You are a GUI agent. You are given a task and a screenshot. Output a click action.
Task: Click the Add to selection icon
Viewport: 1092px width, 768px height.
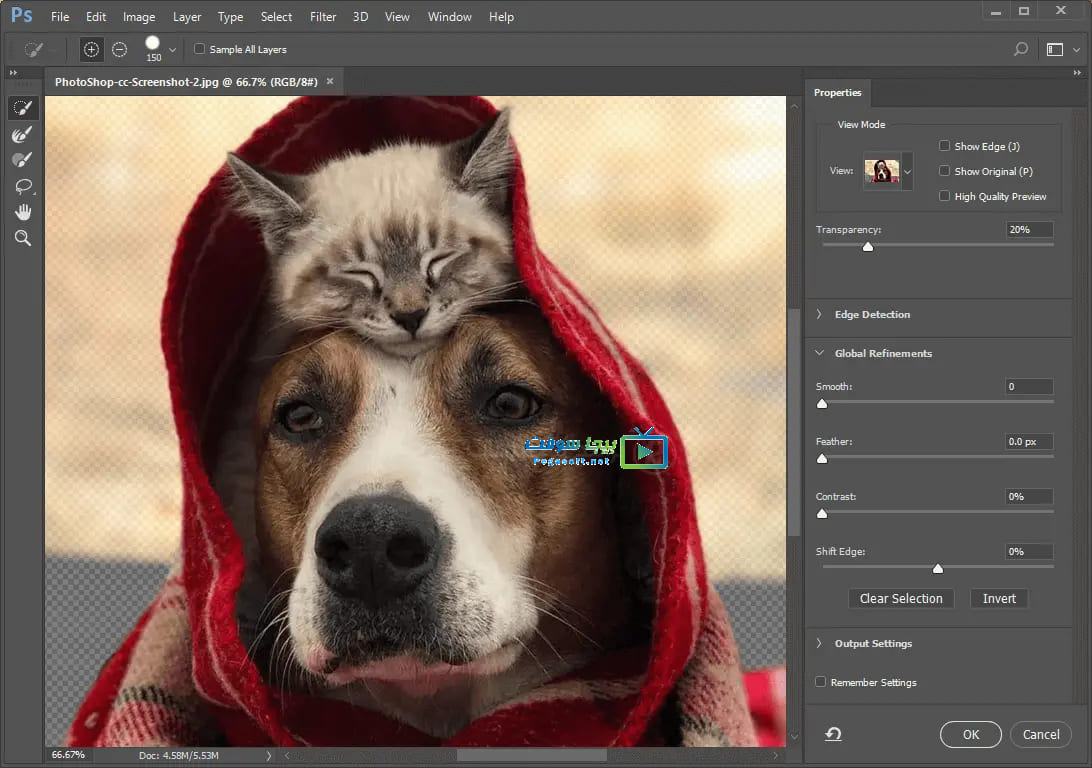[x=91, y=49]
